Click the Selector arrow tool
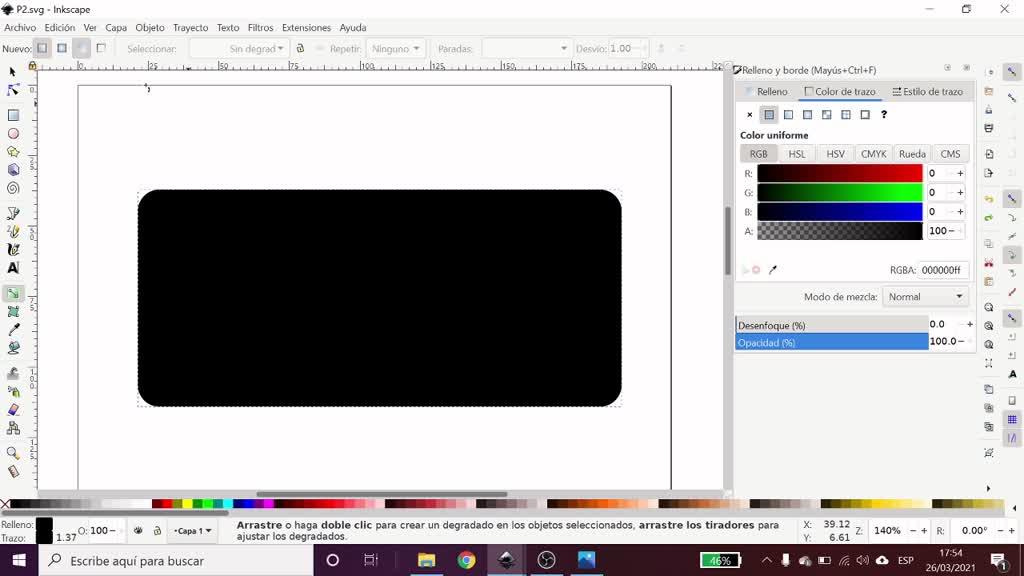 pyautogui.click(x=13, y=72)
